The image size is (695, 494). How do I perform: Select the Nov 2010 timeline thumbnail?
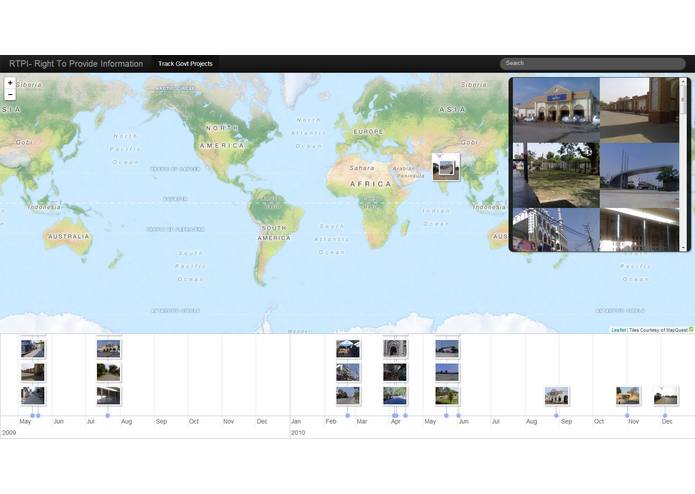(x=628, y=396)
